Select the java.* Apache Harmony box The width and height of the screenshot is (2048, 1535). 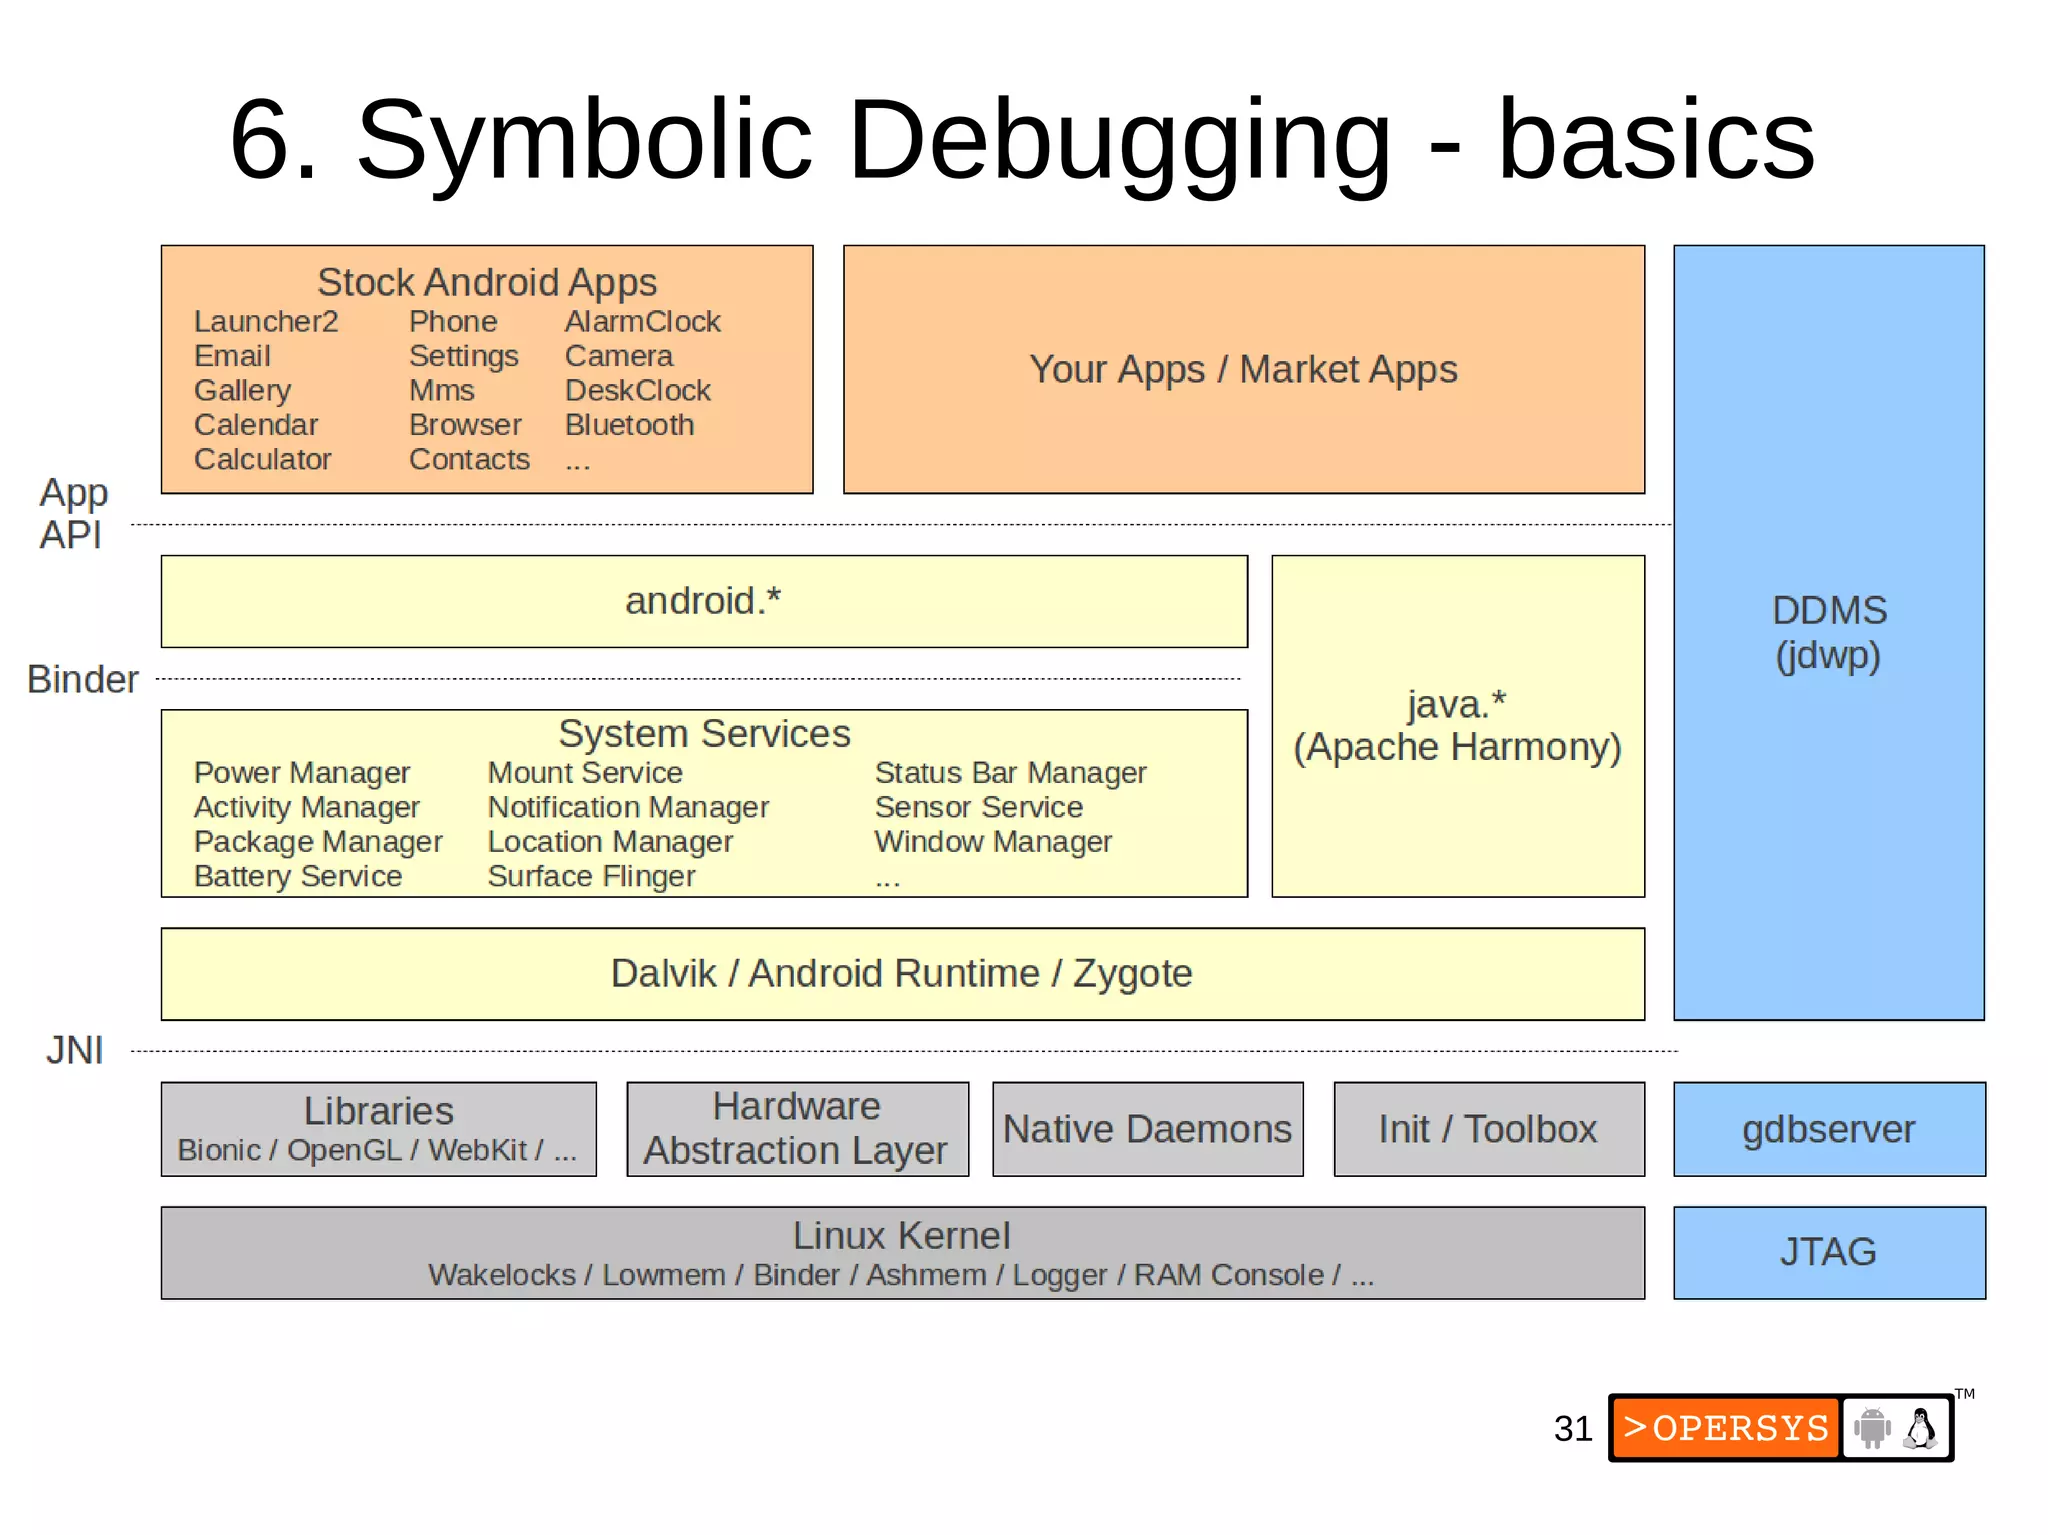[x=1457, y=726]
